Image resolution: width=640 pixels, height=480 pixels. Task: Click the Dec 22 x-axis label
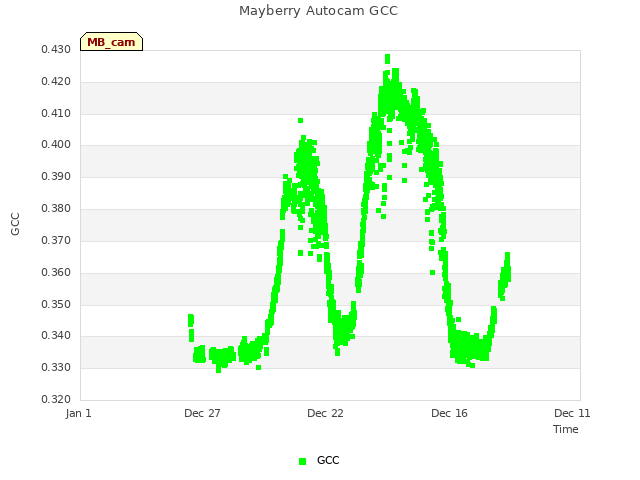pos(325,413)
